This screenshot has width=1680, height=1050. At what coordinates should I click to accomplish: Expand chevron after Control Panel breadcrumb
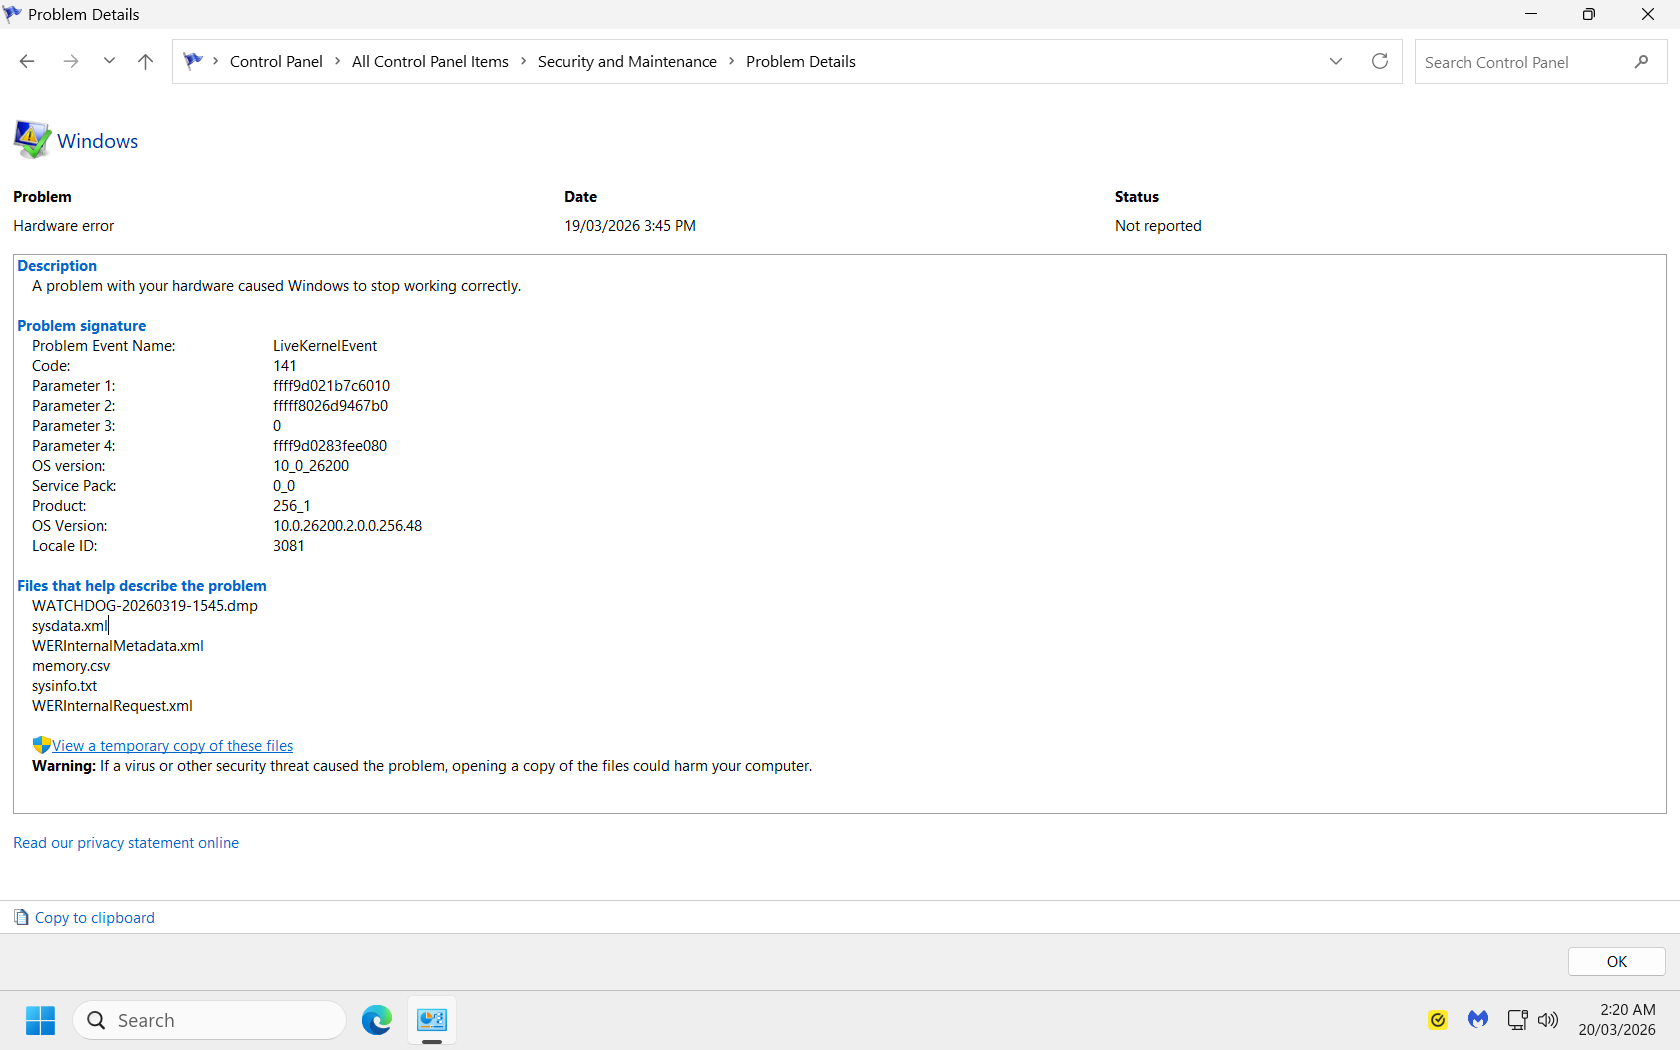pos(338,61)
